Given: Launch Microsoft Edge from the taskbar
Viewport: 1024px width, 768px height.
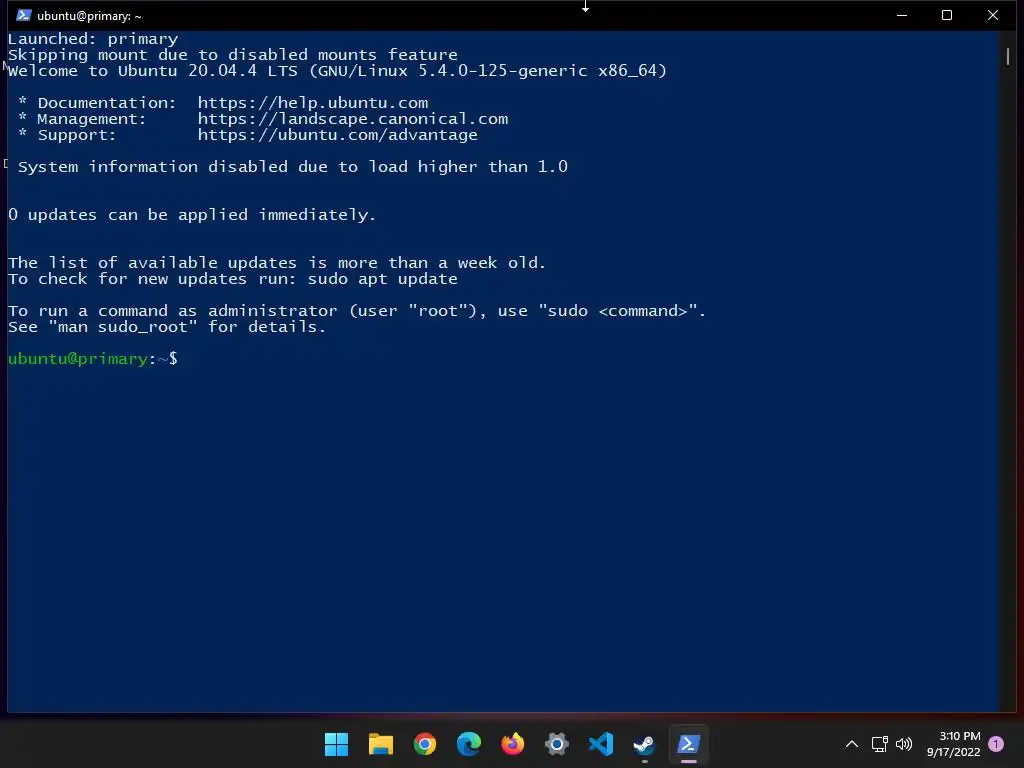Looking at the screenshot, I should pos(469,744).
